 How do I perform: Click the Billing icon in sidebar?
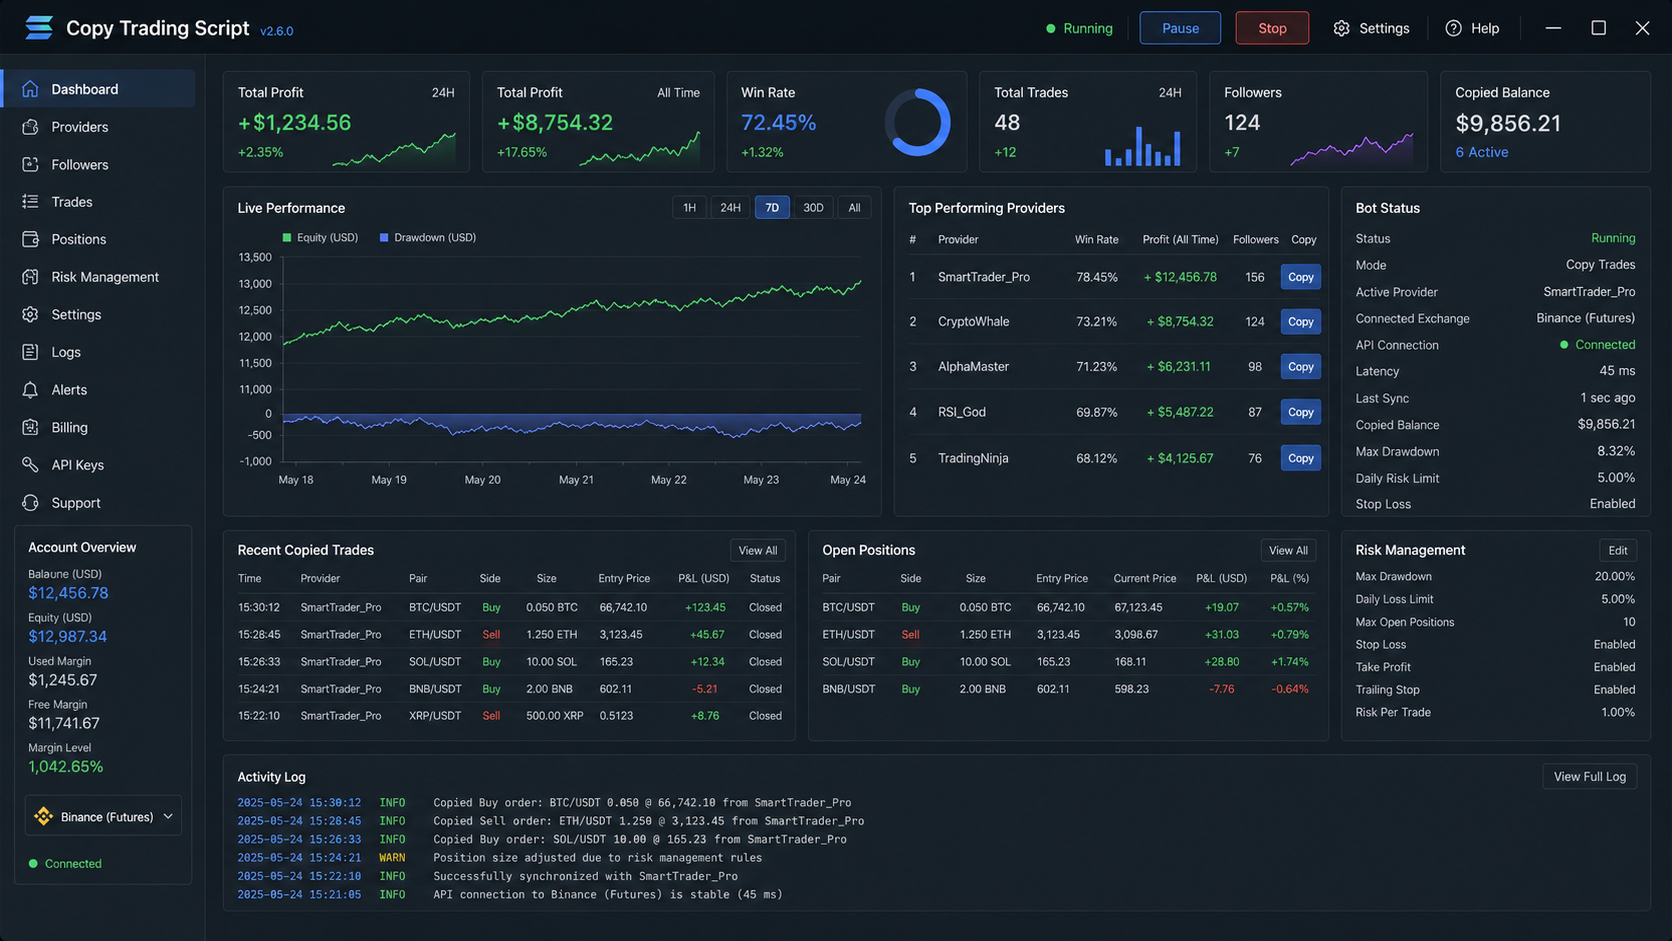(x=30, y=427)
